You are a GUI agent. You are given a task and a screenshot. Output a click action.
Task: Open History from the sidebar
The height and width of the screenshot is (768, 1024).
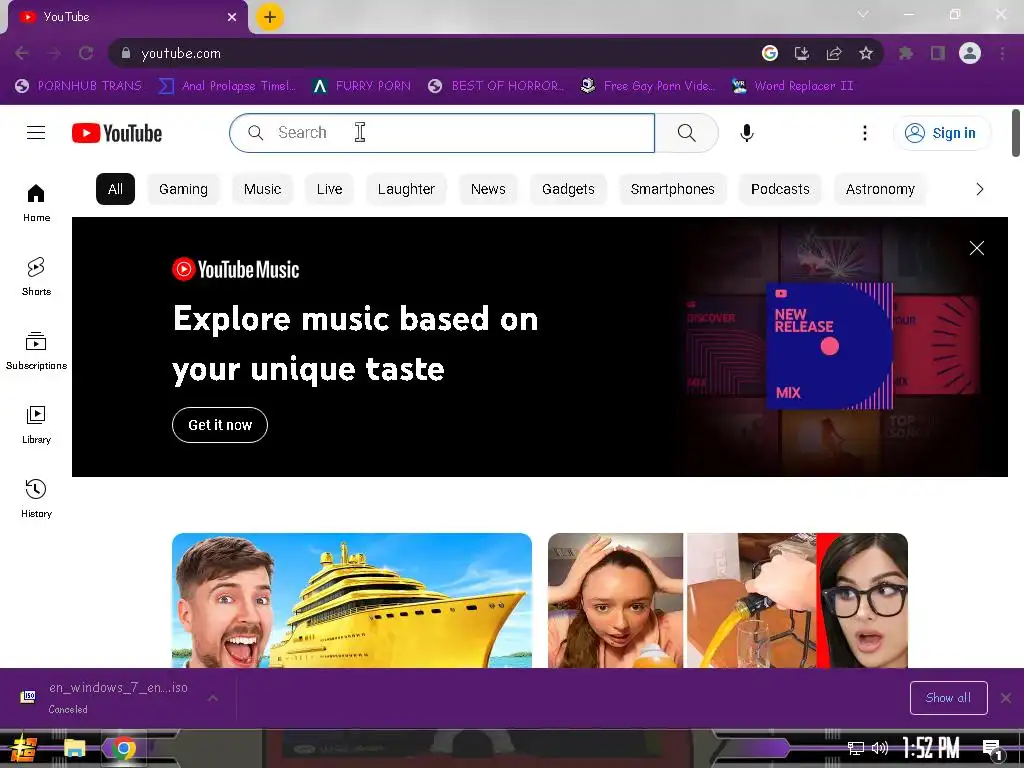pyautogui.click(x=36, y=498)
